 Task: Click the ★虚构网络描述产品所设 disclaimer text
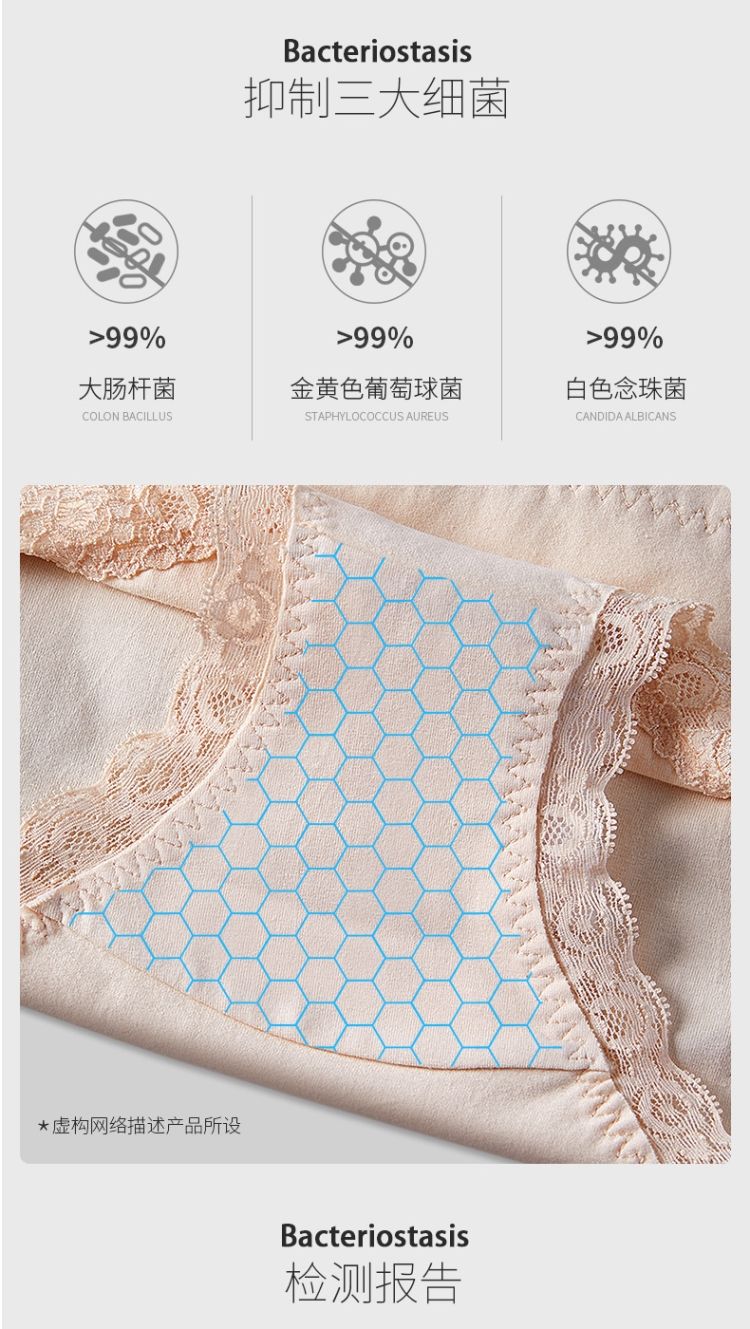[140, 1126]
